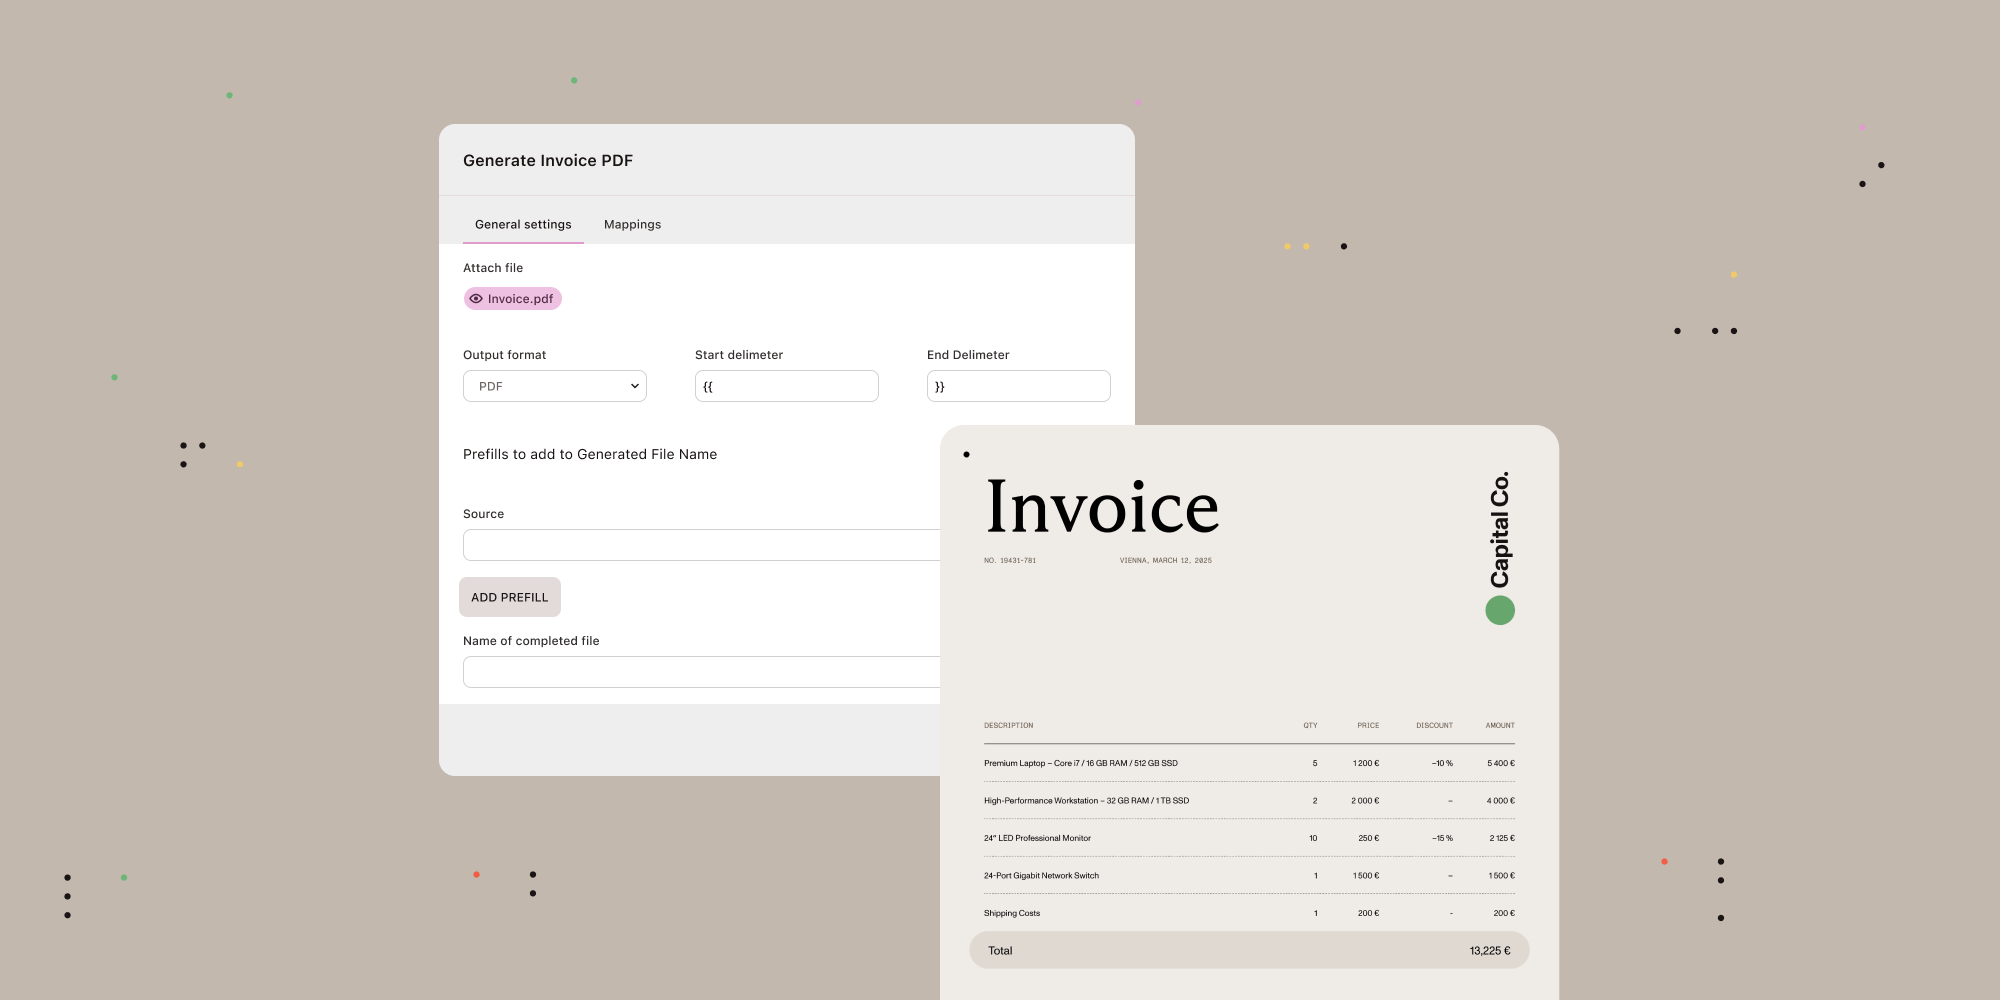Select the General settings tab
2000x1000 pixels.
pyautogui.click(x=523, y=224)
